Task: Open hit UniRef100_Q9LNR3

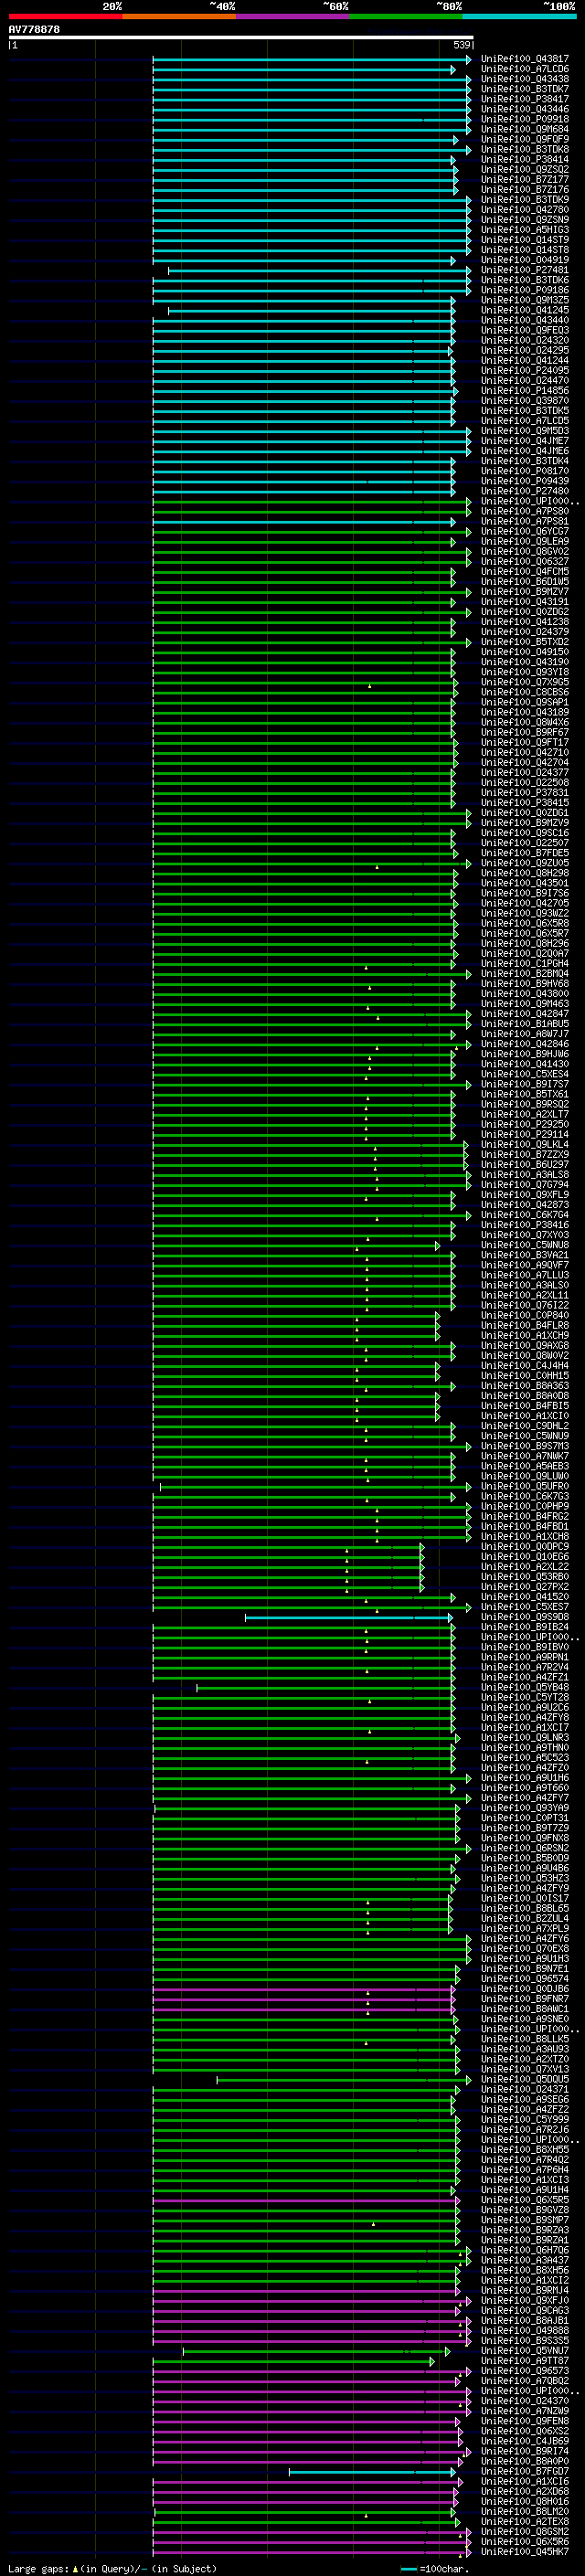Action: click(x=525, y=1737)
